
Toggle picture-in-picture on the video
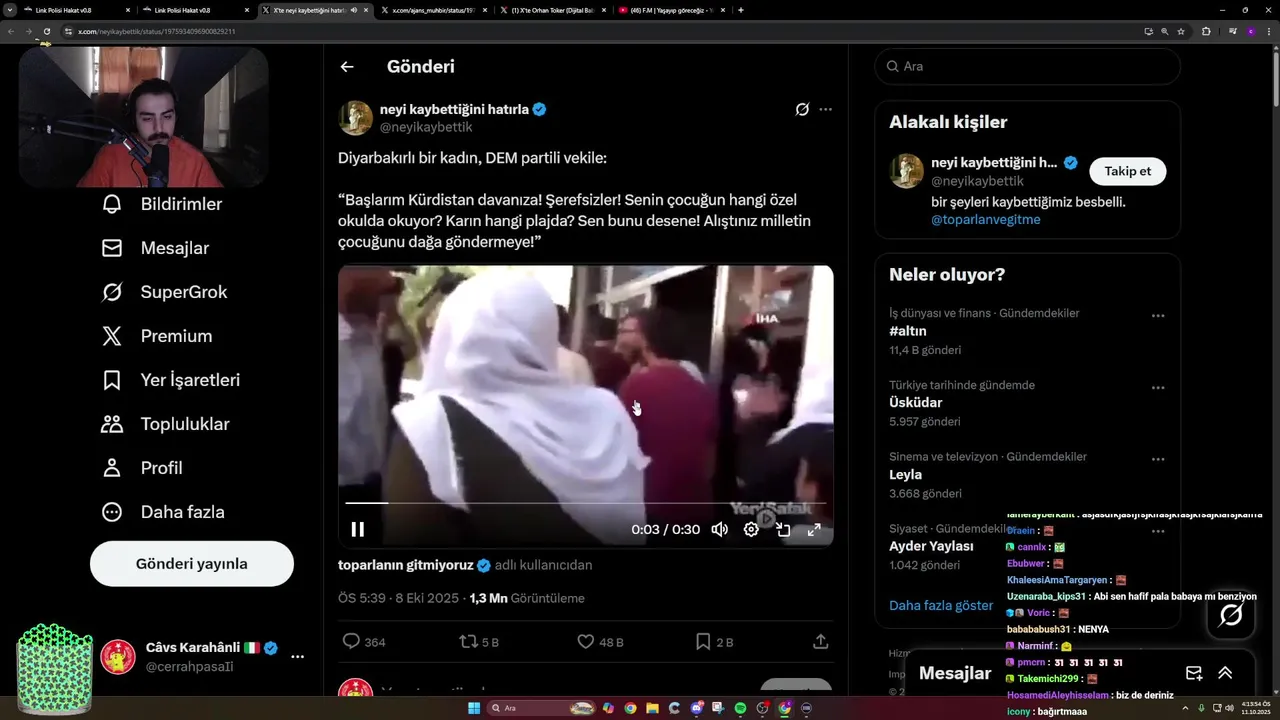point(783,529)
